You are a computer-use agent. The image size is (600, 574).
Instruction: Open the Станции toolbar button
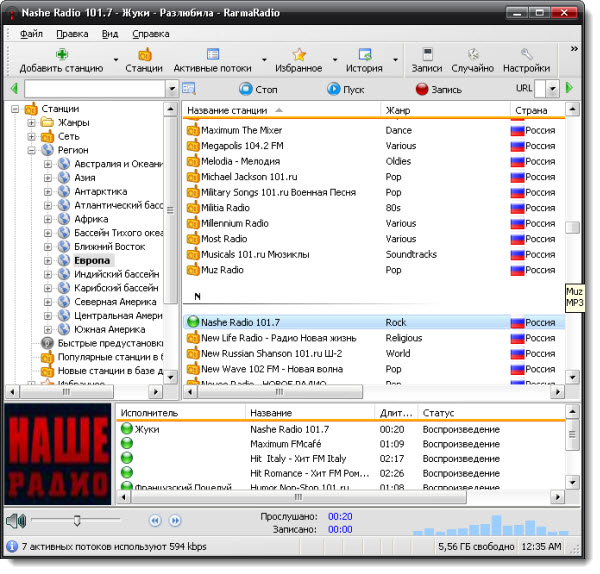(x=144, y=54)
